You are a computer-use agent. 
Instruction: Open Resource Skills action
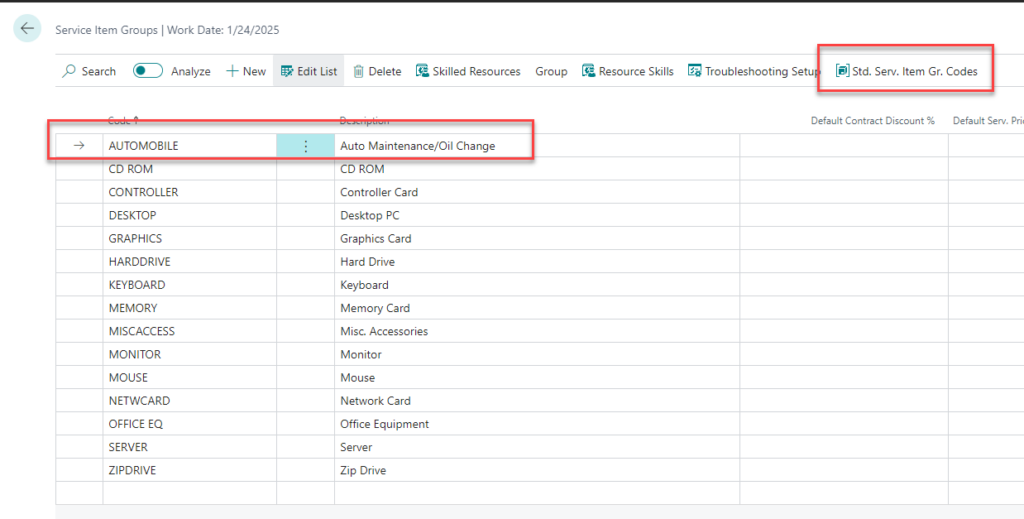(628, 71)
